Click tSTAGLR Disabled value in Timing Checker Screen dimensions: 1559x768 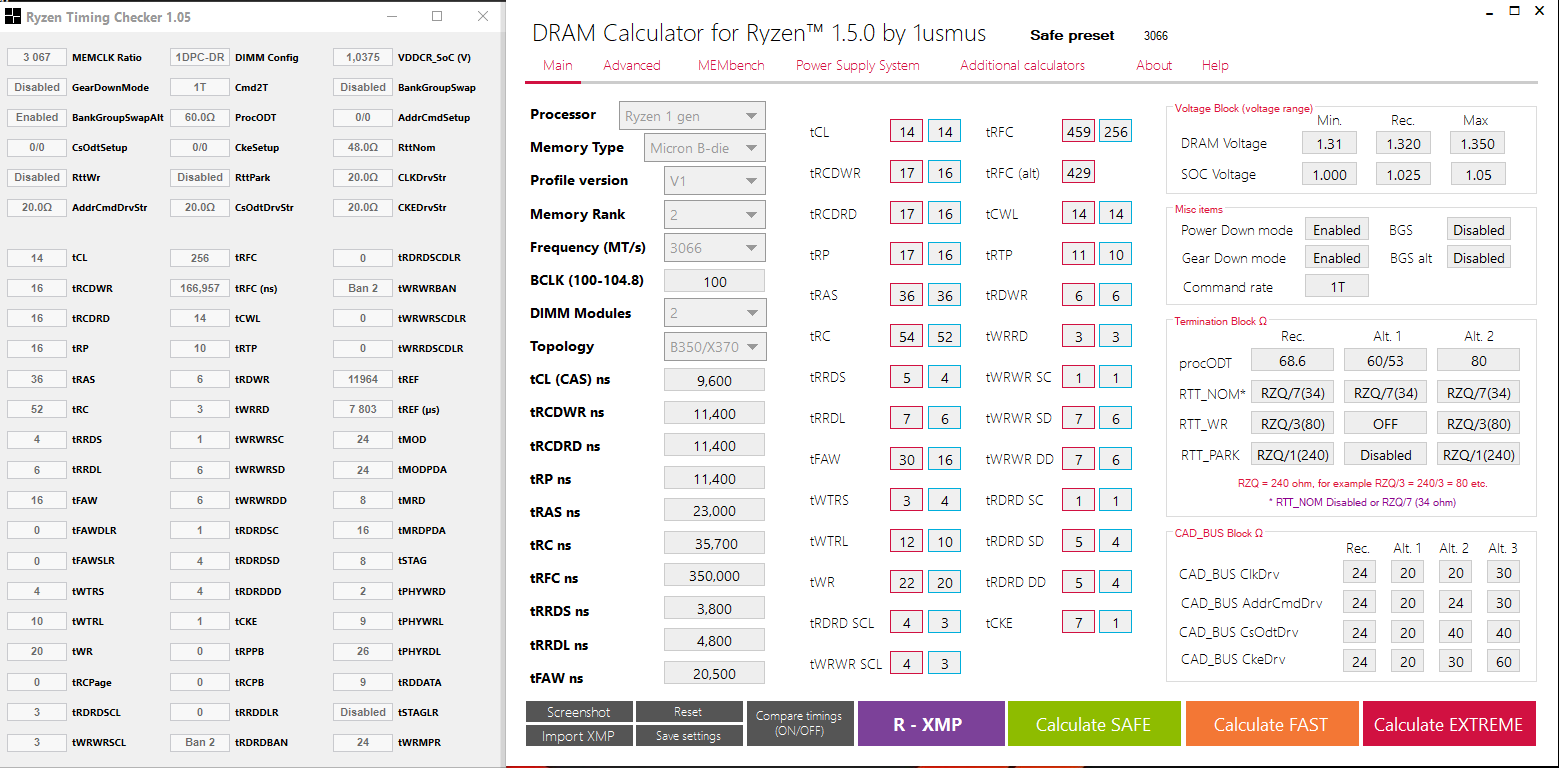click(x=363, y=712)
